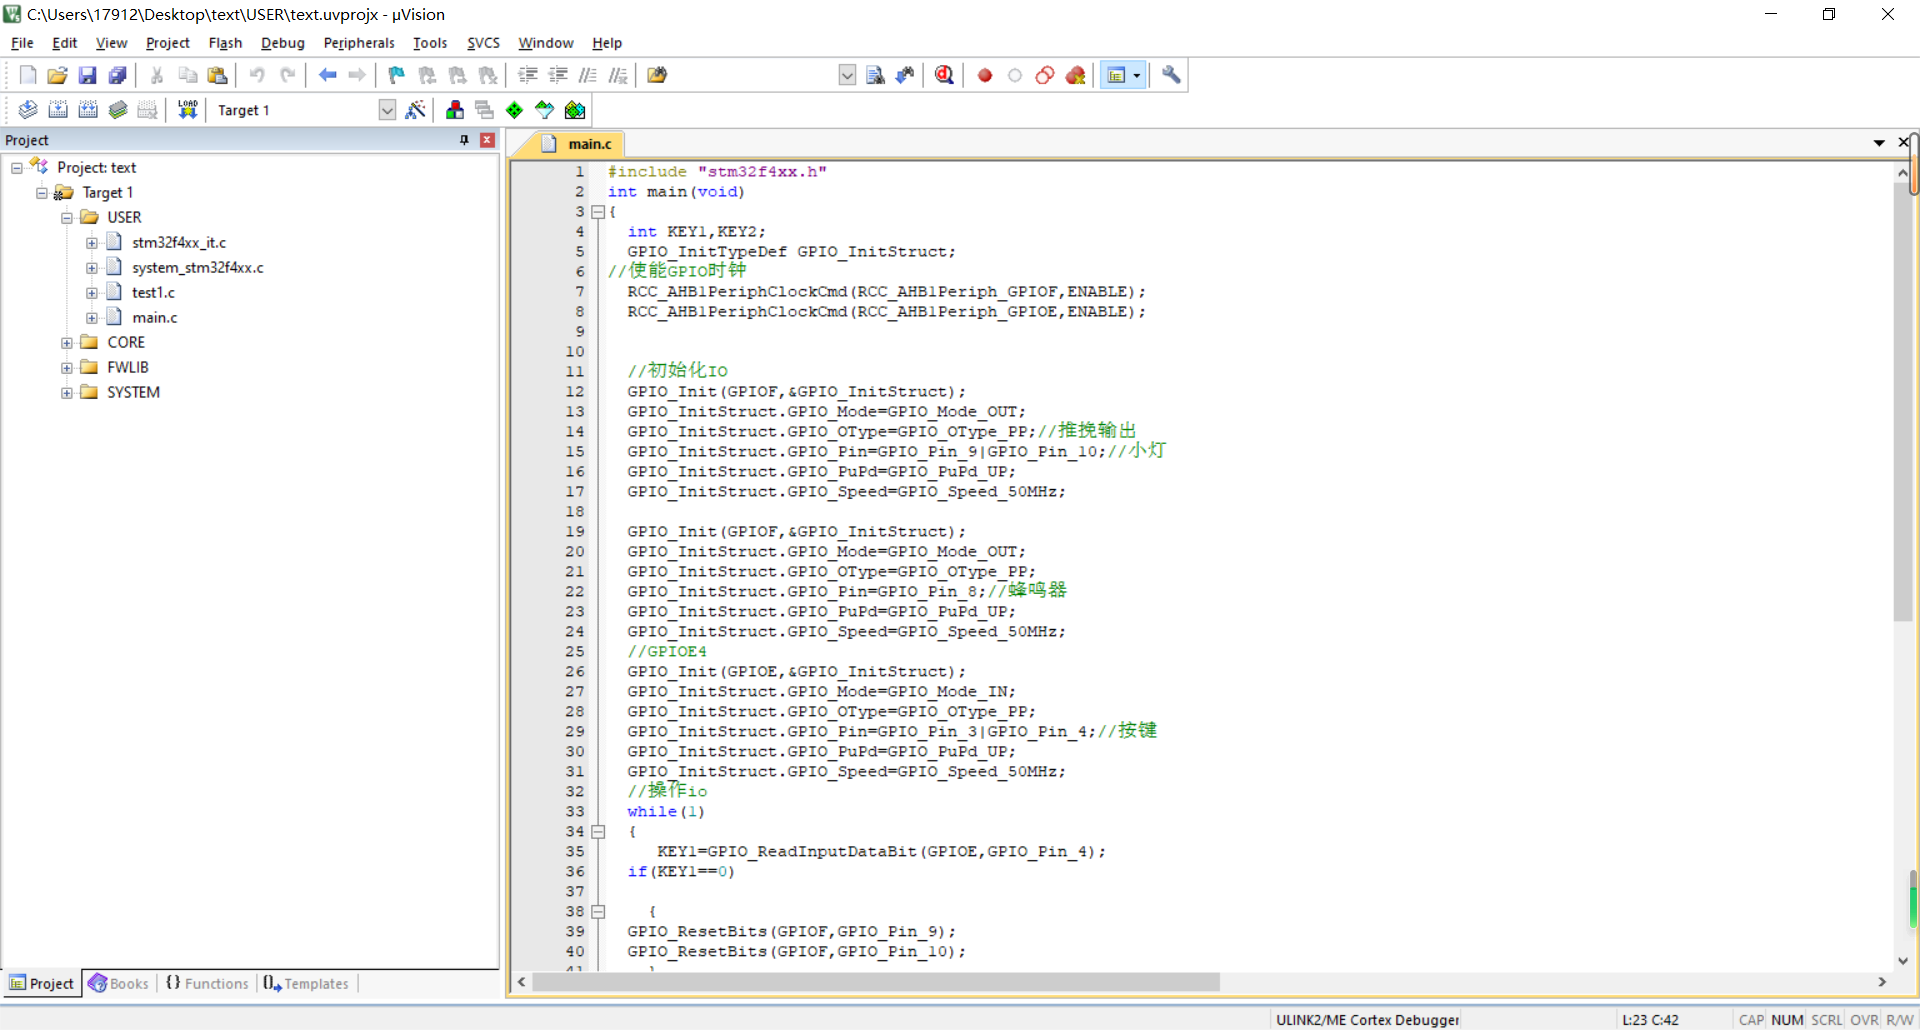Fold the main function block at line 3

tap(598, 212)
